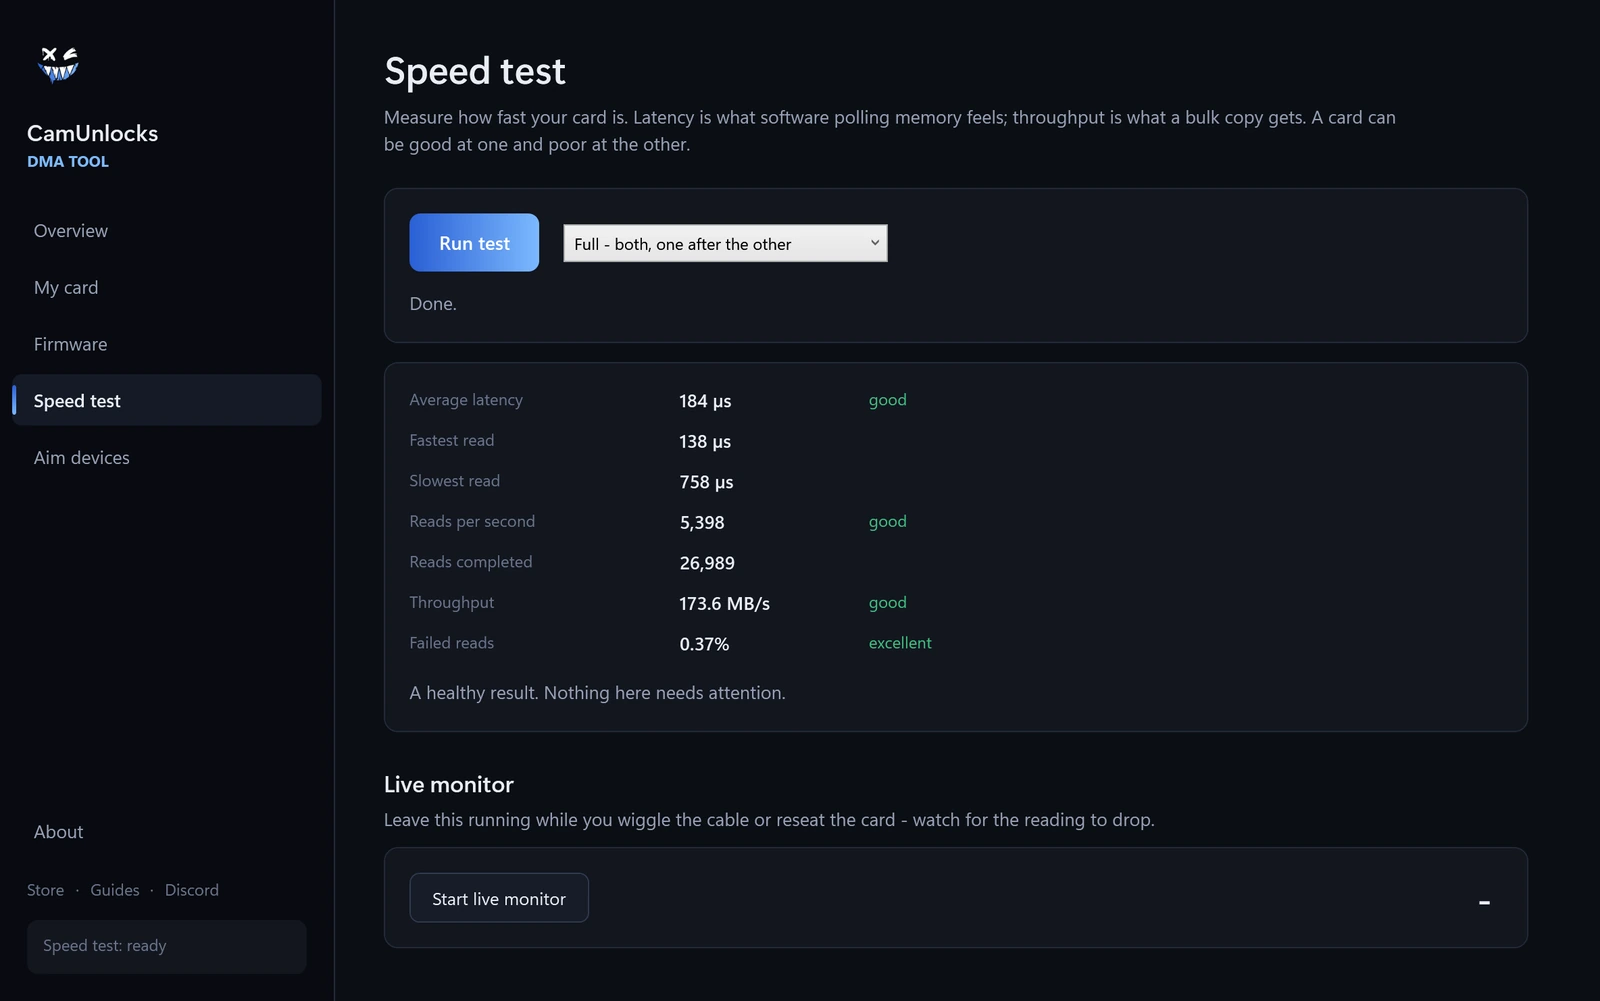Click the 'Done.' status text
The height and width of the screenshot is (1001, 1600).
[x=433, y=304]
